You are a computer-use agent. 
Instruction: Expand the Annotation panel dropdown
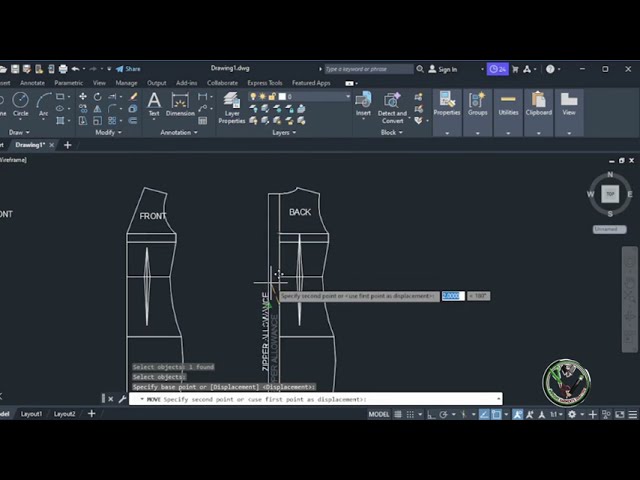click(x=179, y=132)
